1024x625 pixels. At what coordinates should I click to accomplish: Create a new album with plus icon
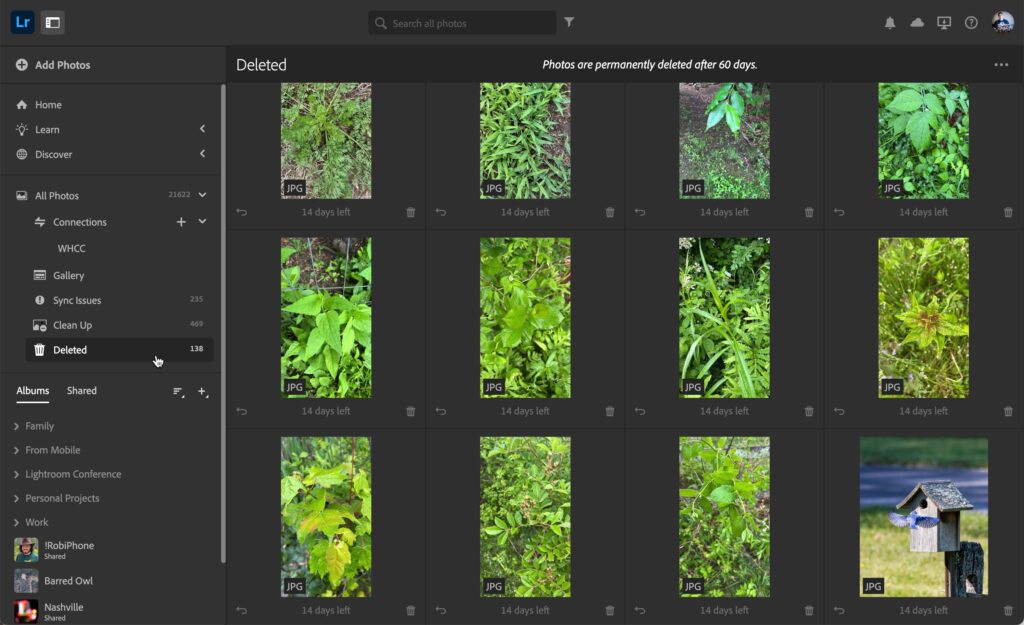point(202,392)
